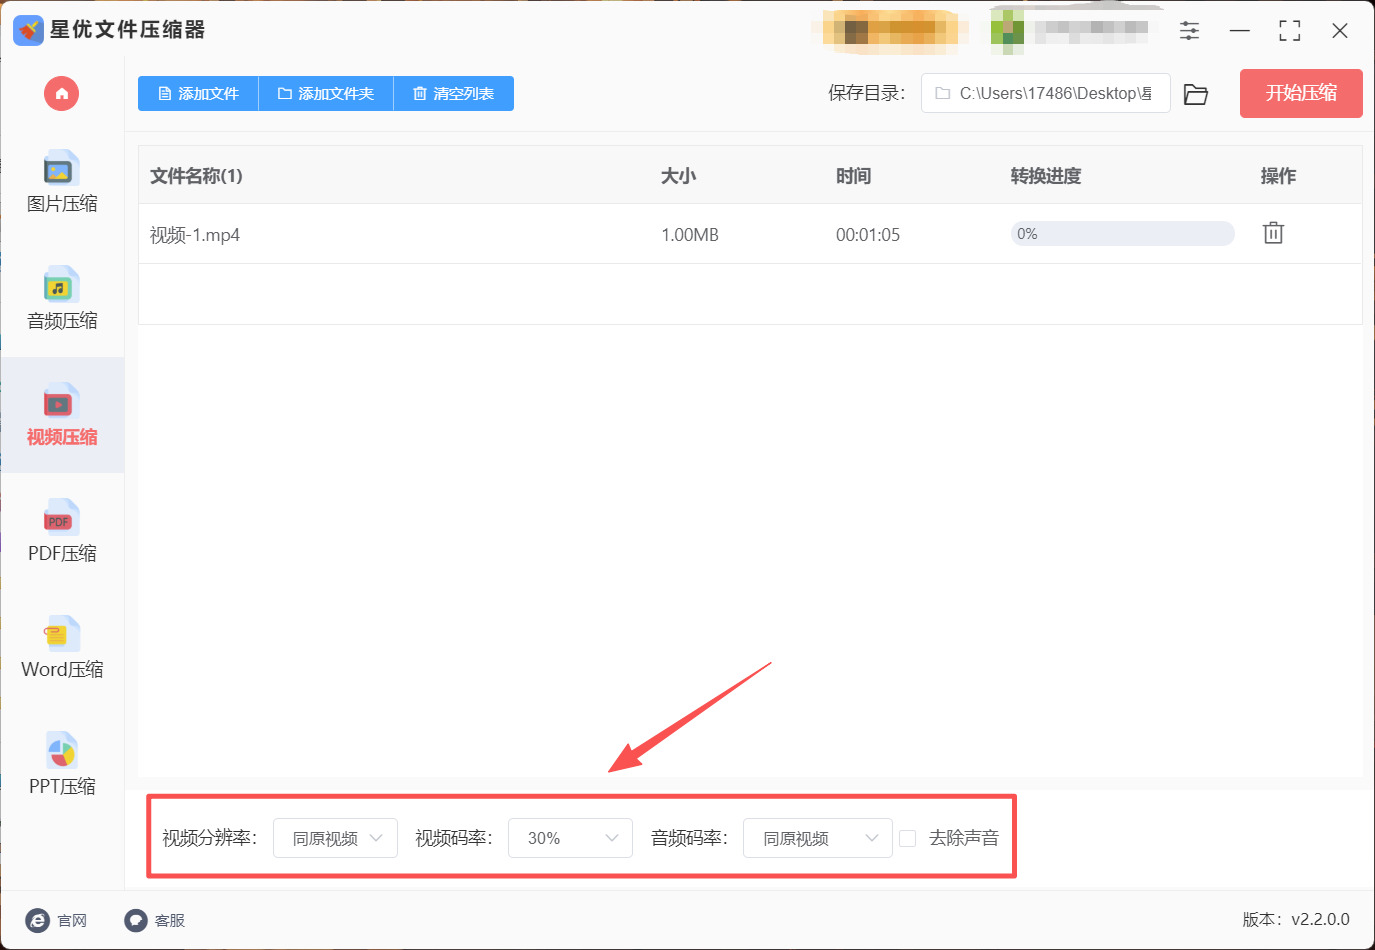Select file row 视频-1.mp4
This screenshot has width=1375, height=950.
[750, 234]
